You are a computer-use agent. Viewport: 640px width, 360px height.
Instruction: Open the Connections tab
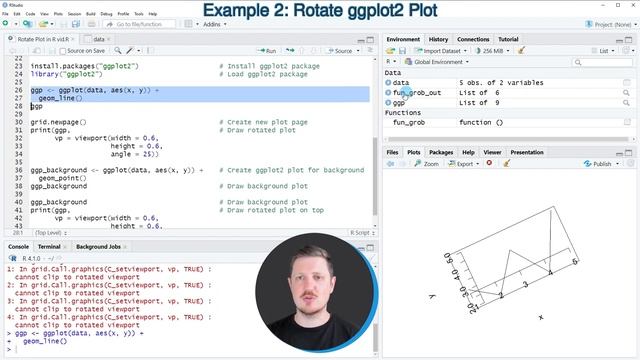tap(473, 39)
